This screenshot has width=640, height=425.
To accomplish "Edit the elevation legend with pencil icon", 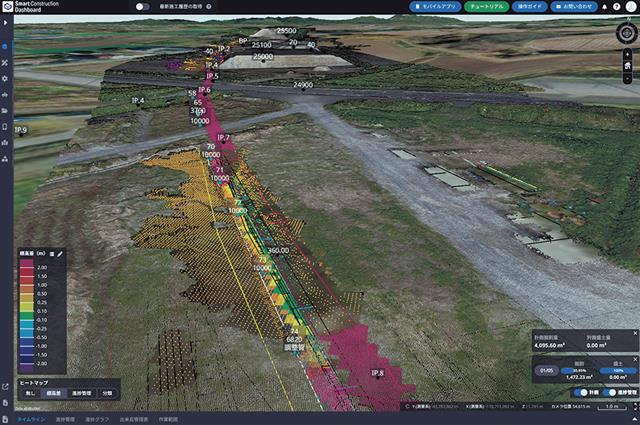I will point(60,255).
